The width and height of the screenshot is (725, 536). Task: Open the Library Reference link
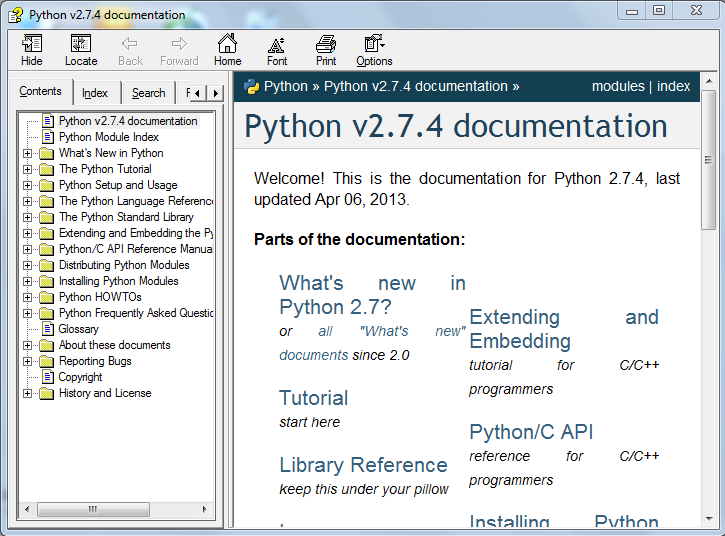(363, 465)
